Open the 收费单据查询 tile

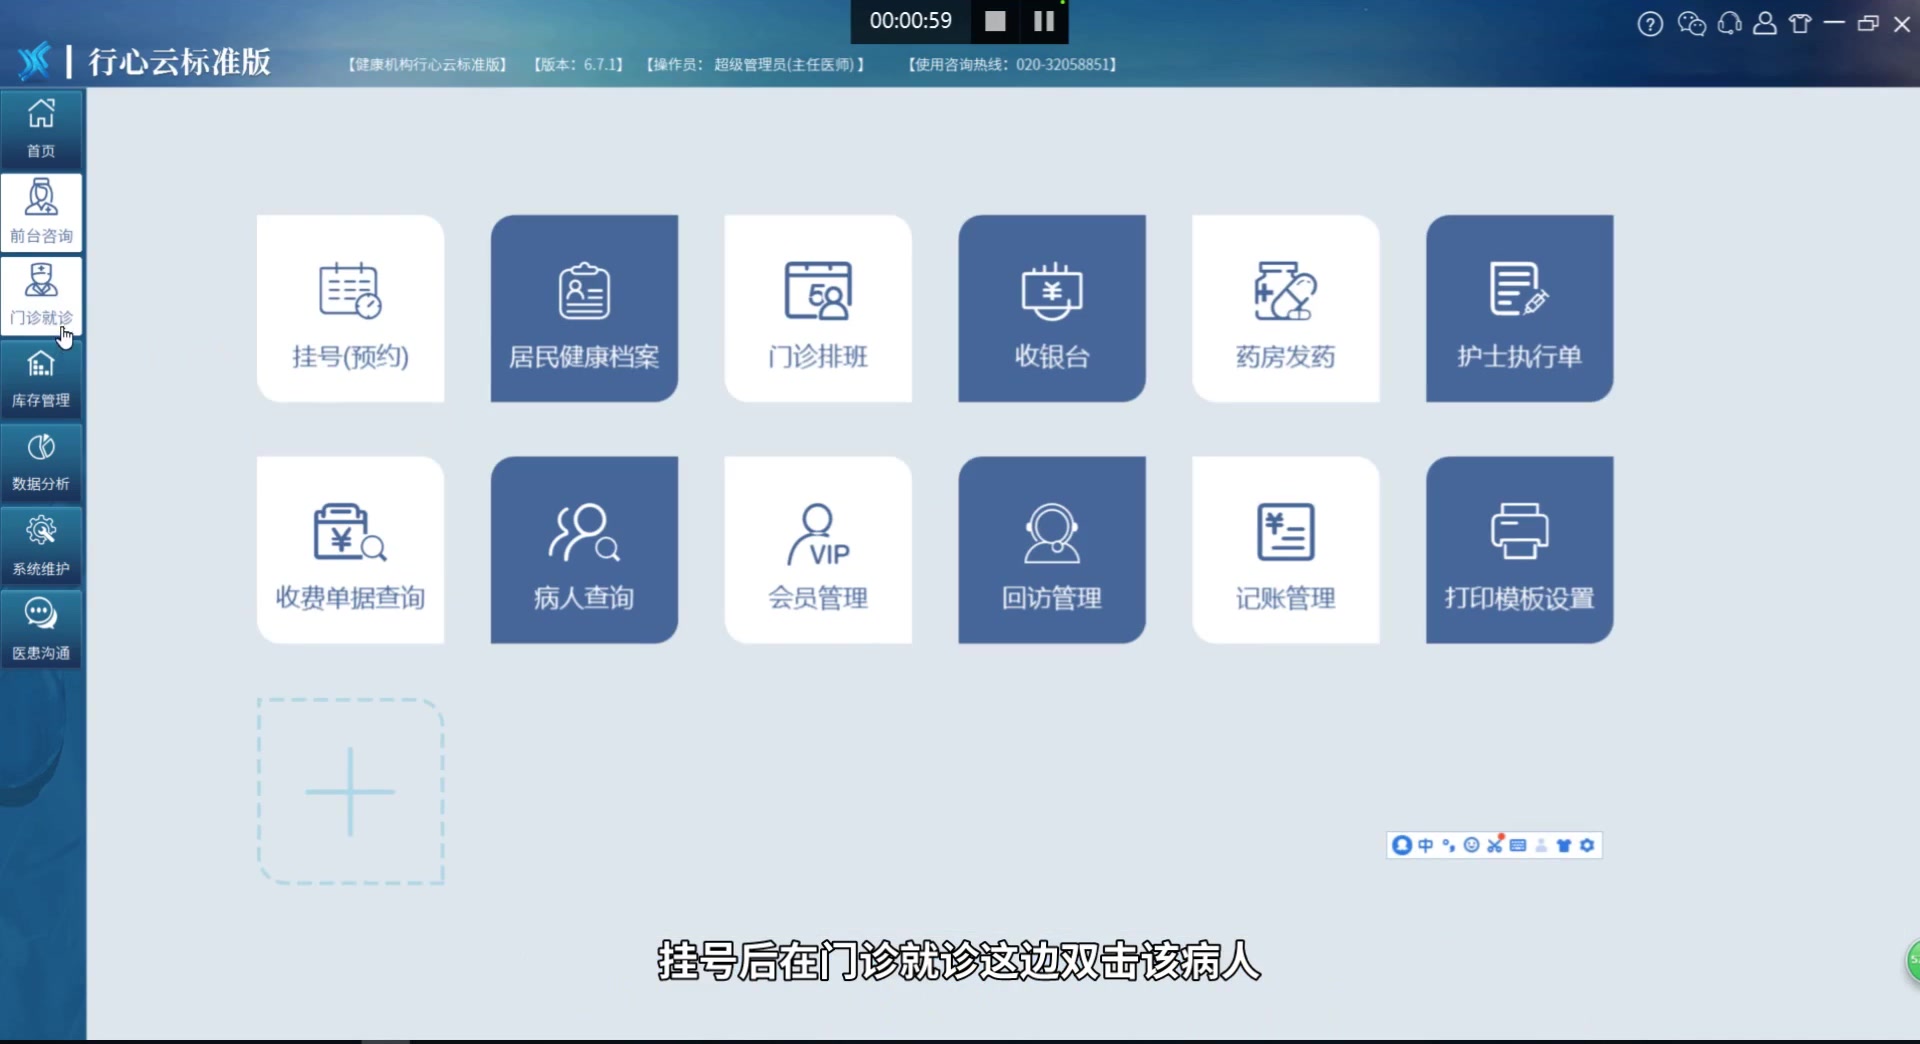[350, 550]
